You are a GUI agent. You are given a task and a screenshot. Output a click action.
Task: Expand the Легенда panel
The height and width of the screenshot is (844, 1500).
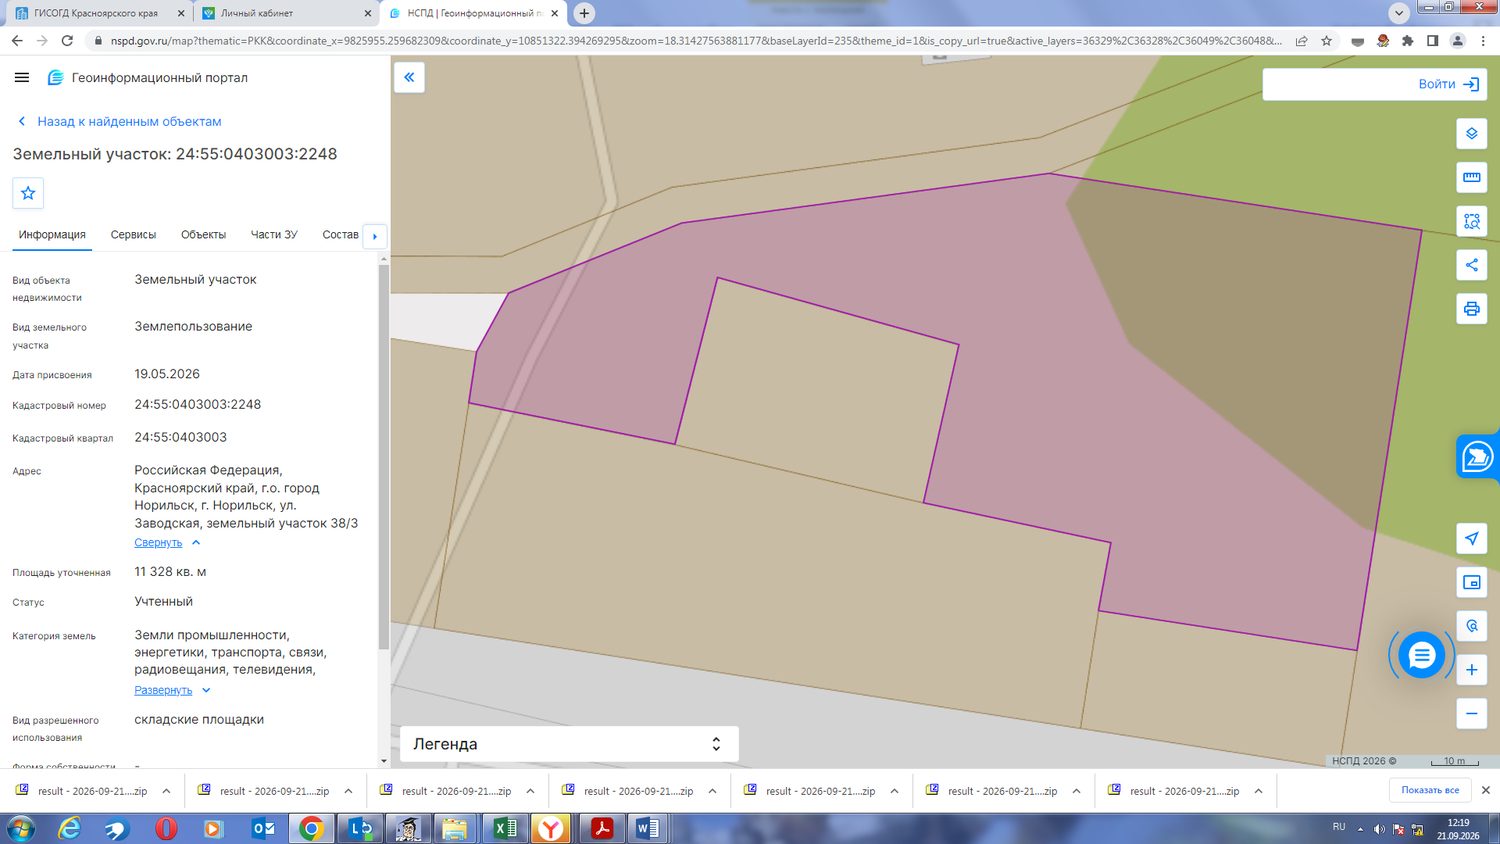569,744
